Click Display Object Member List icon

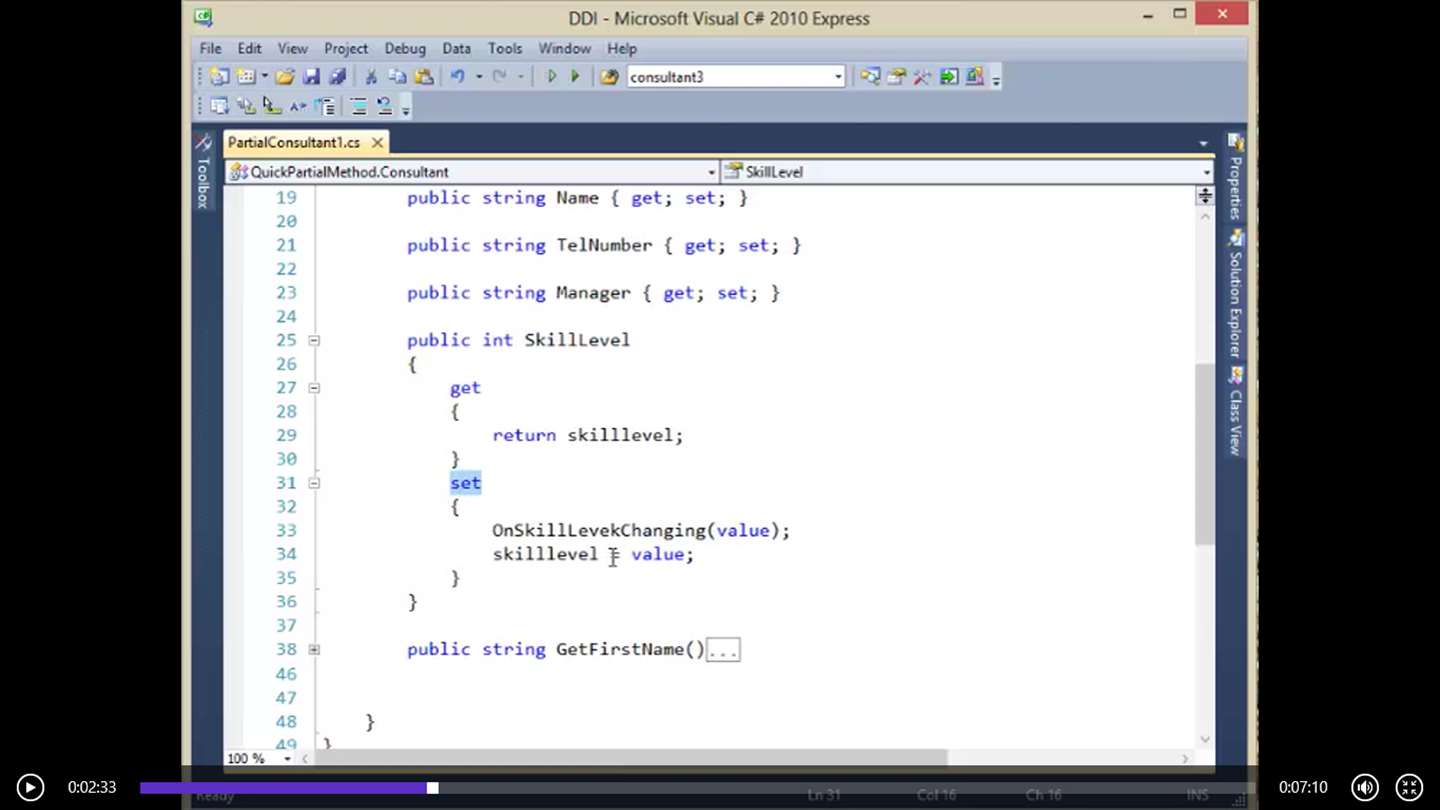(220, 106)
